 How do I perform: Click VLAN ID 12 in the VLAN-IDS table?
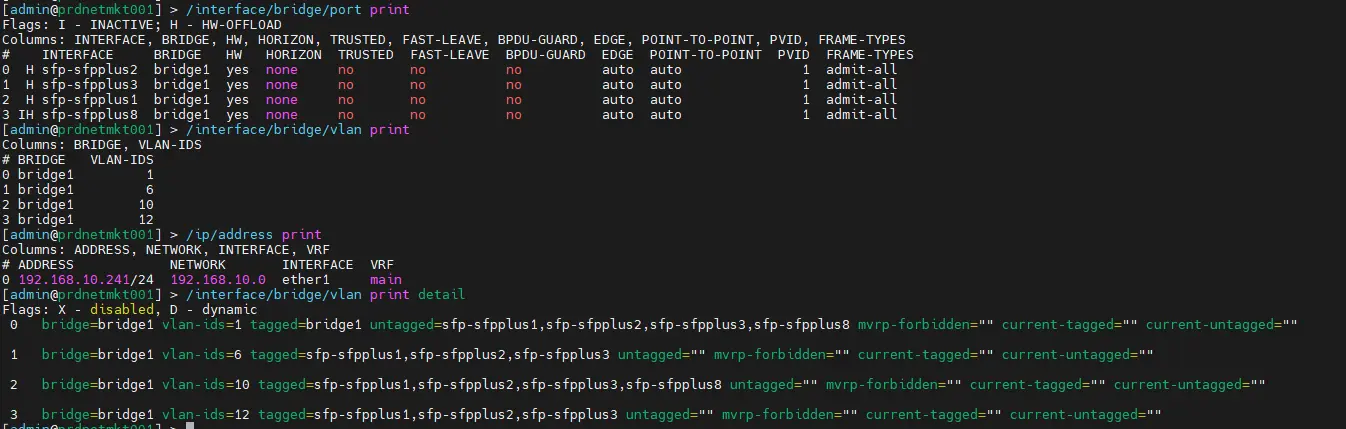coord(145,220)
